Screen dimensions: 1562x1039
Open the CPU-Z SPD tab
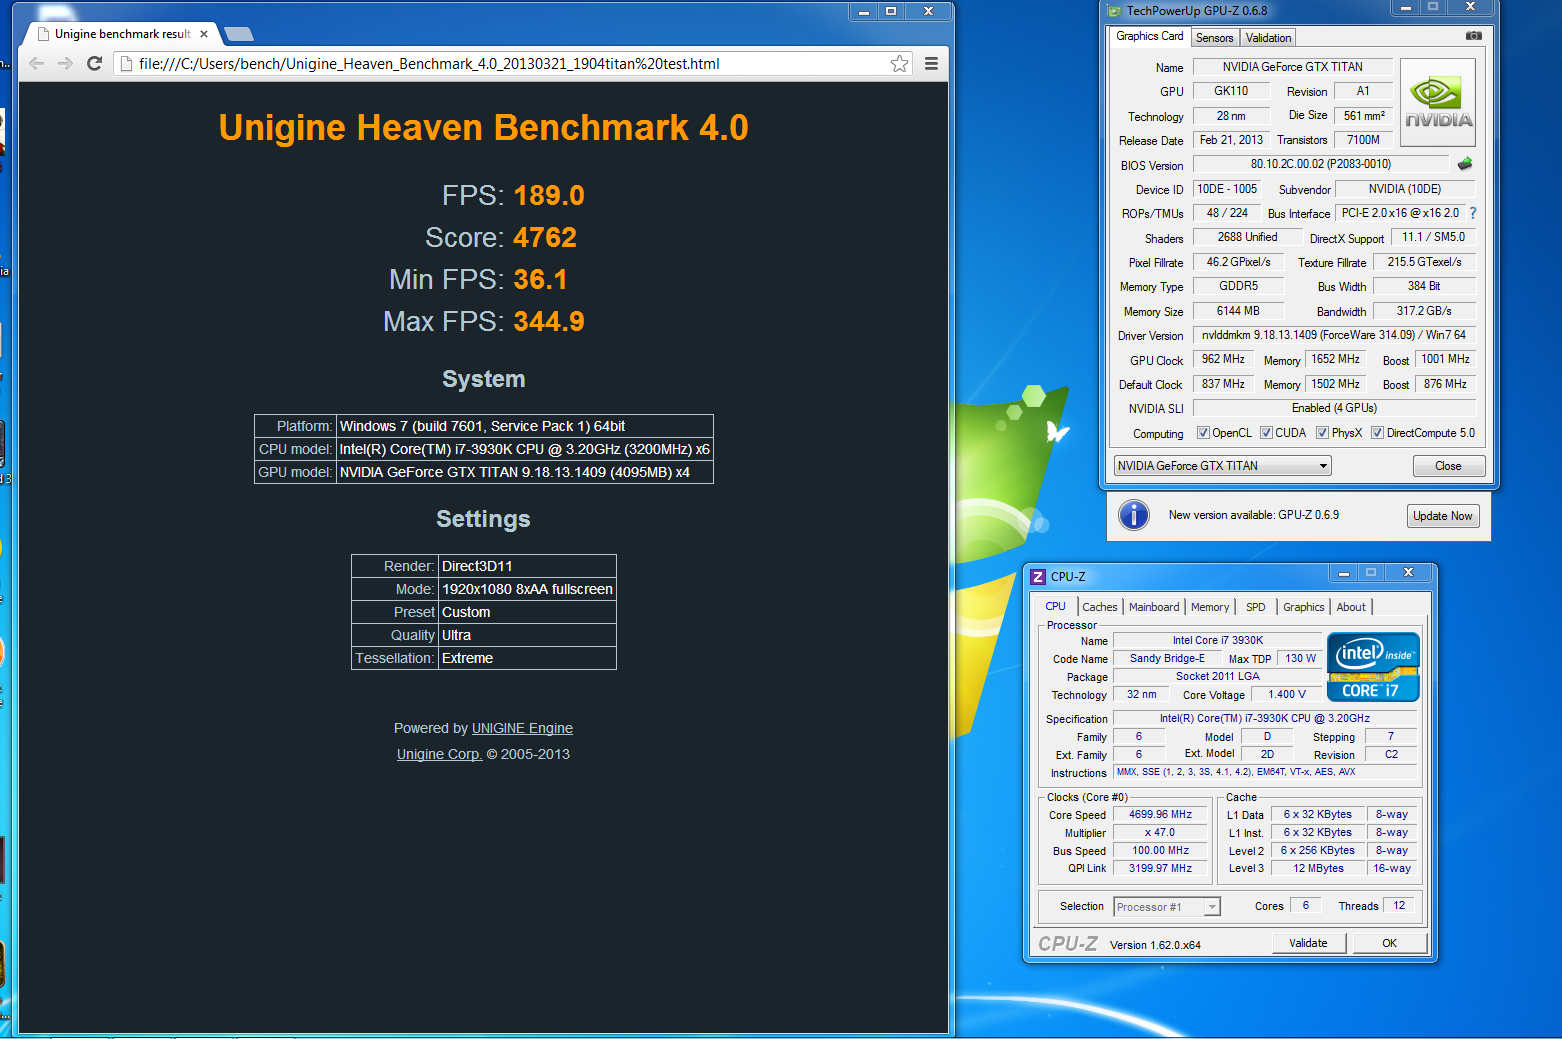tap(1255, 607)
